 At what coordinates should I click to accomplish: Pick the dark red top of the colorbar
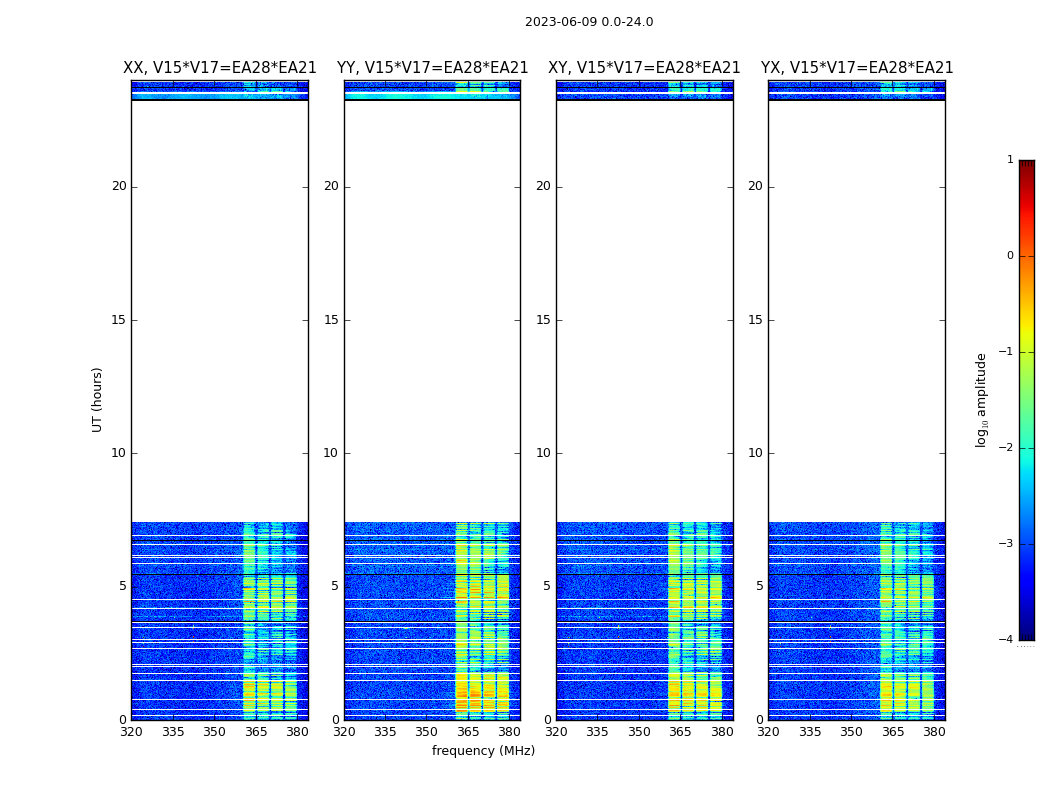[1026, 165]
